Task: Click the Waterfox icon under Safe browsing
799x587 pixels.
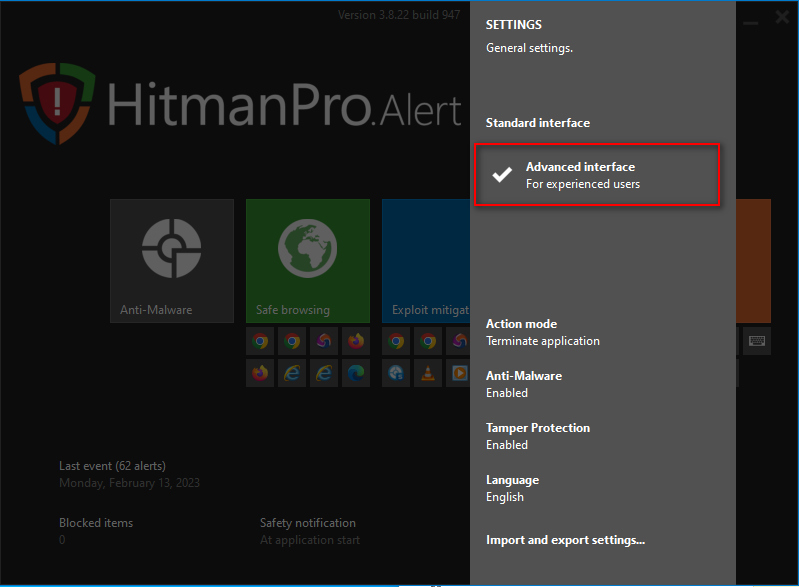Action: point(324,341)
